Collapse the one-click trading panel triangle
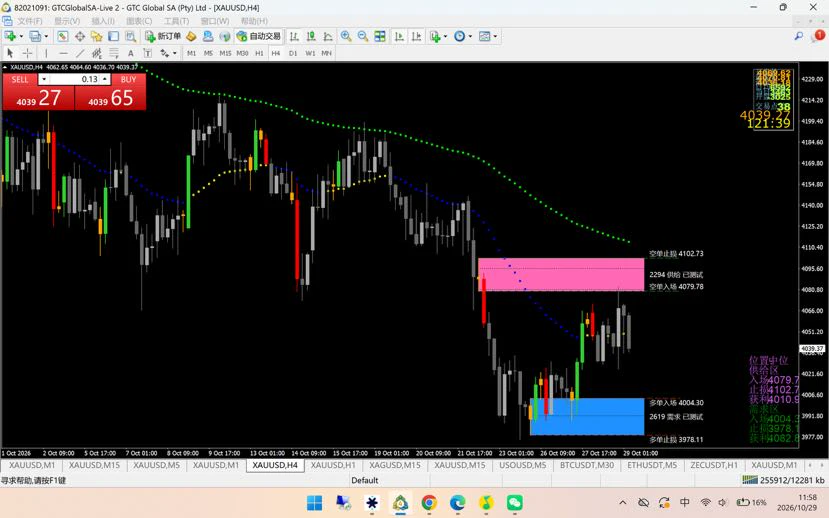The height and width of the screenshot is (518, 829). click(5, 67)
